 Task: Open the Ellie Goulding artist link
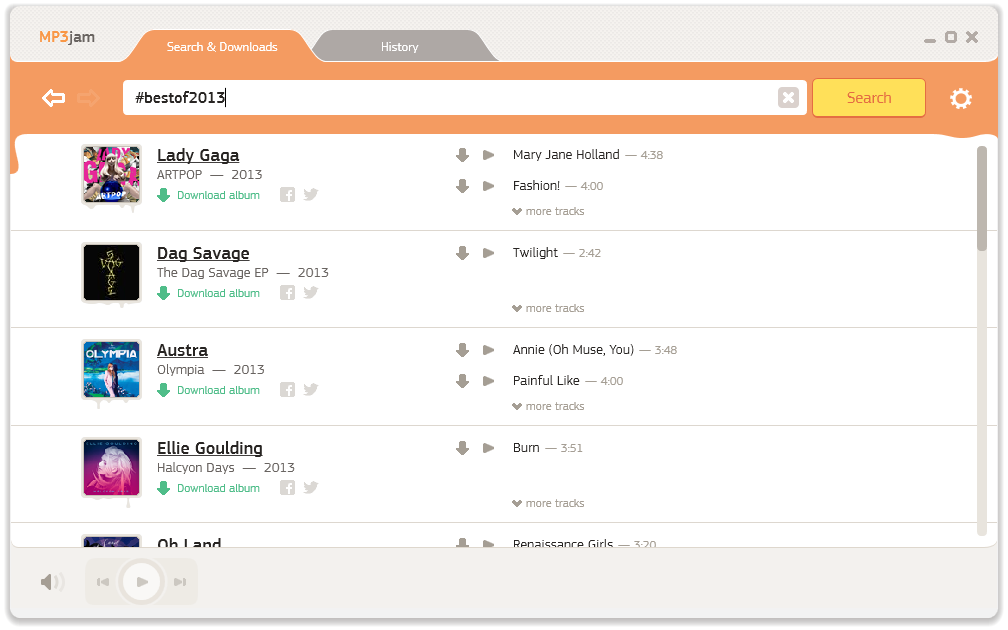210,448
